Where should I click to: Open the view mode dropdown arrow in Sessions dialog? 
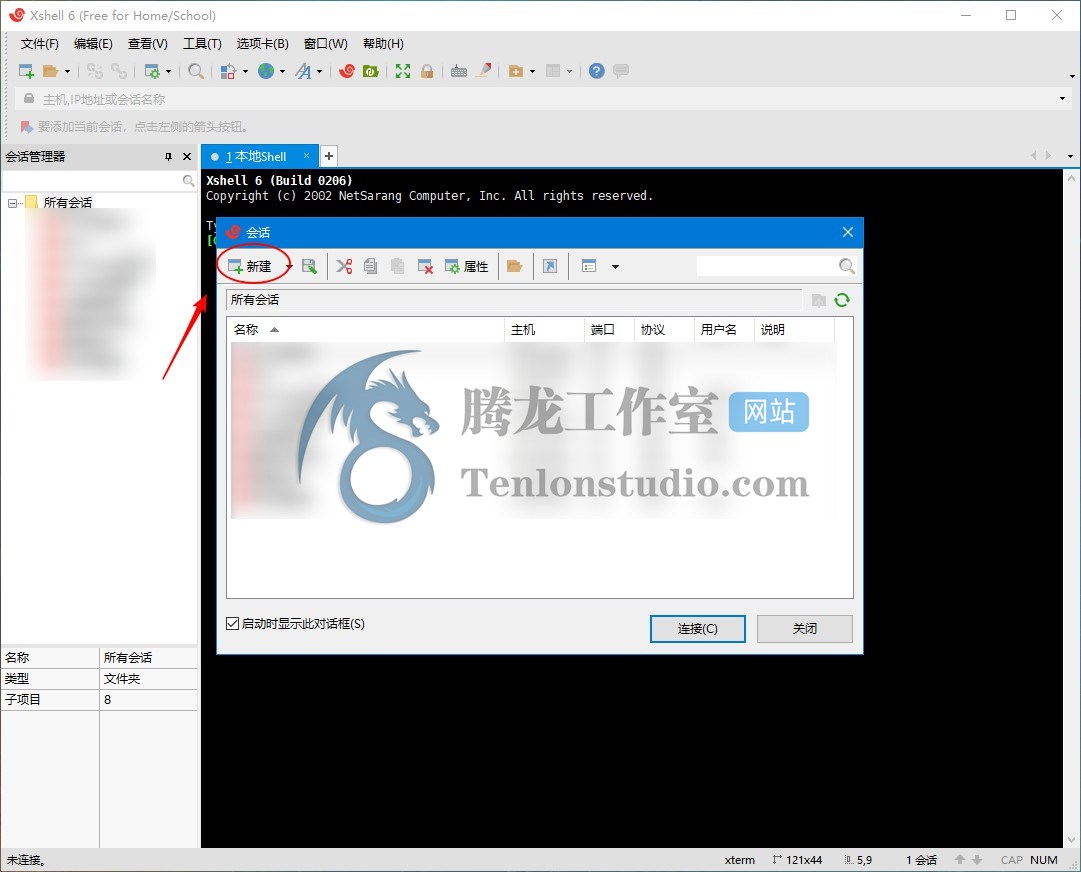coord(615,267)
